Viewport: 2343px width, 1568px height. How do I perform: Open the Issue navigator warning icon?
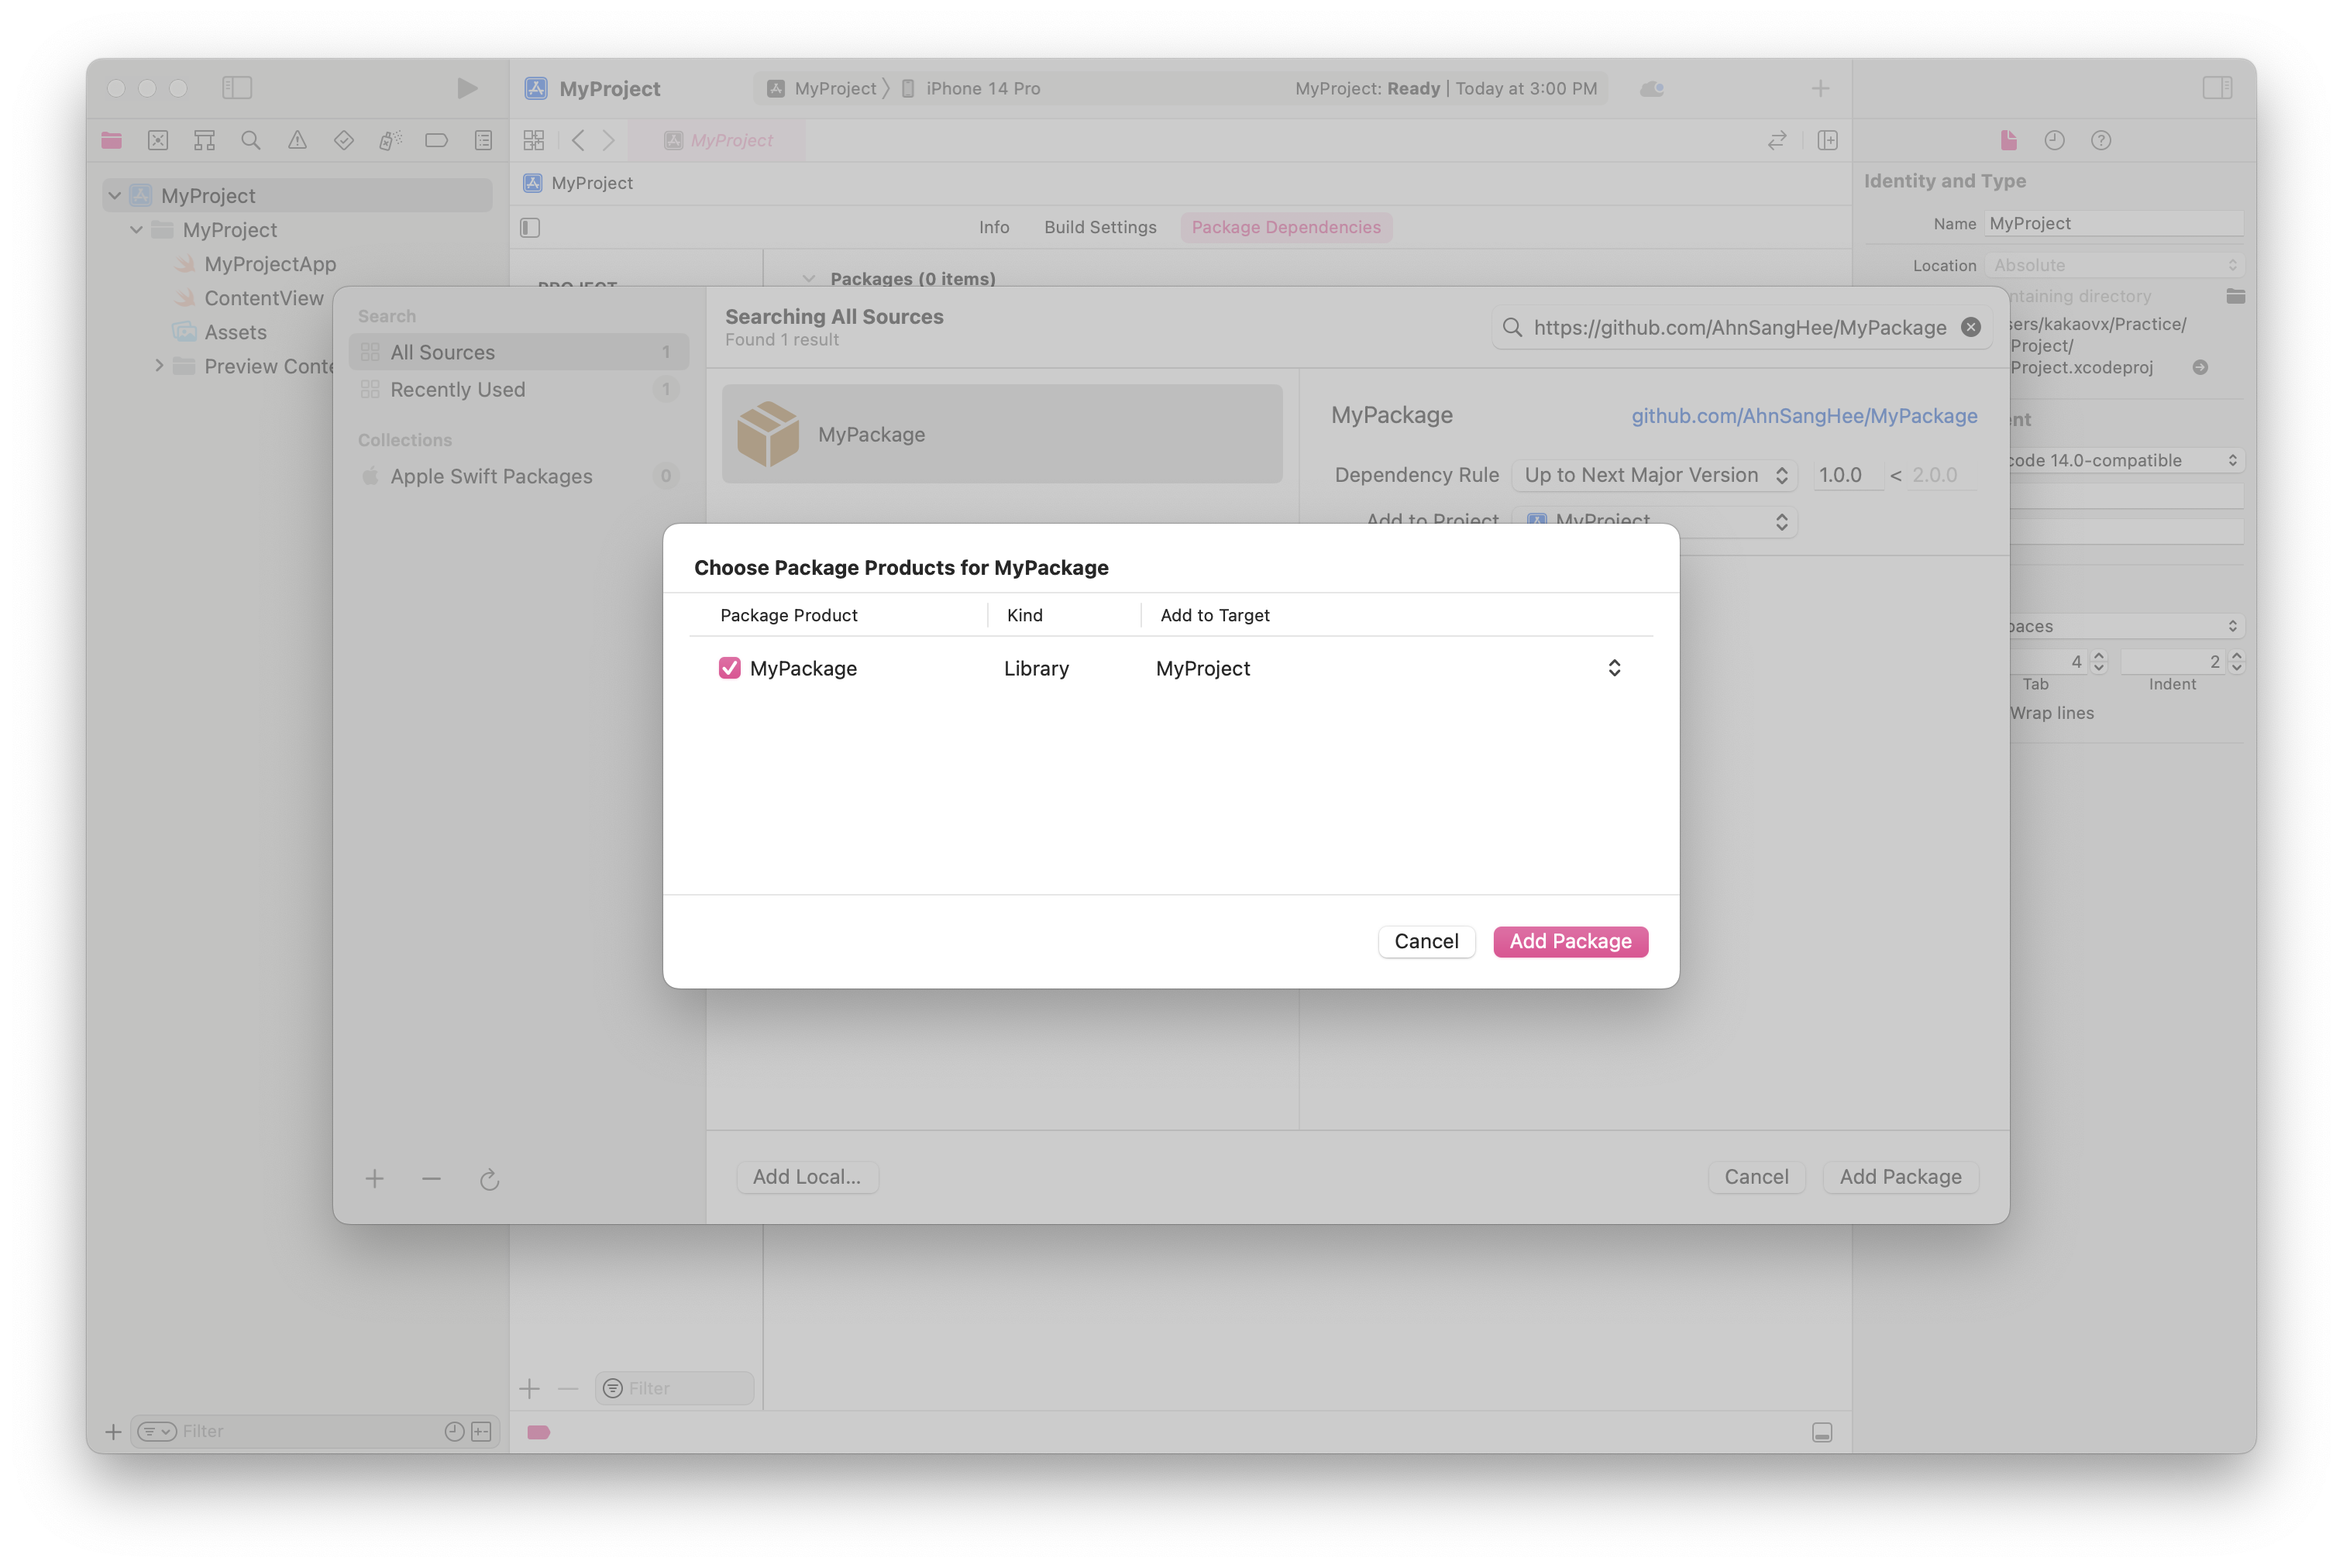[297, 140]
